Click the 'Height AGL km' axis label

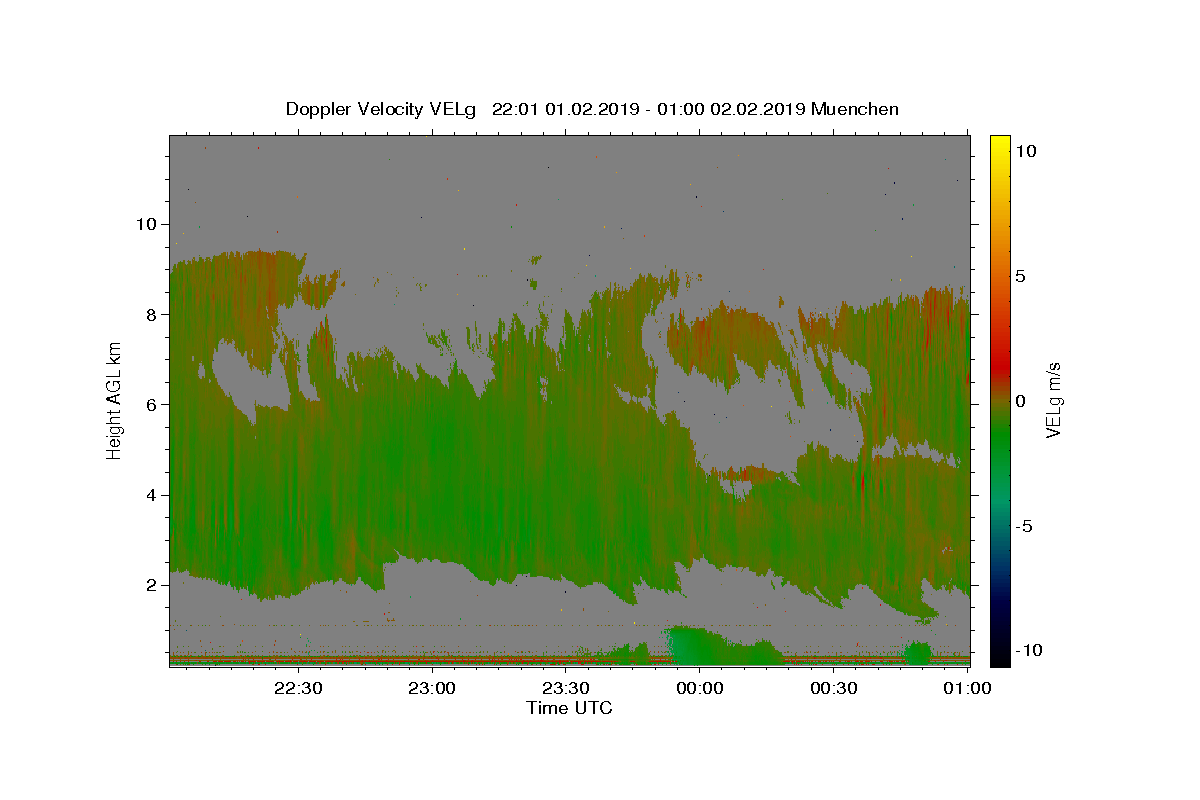click(114, 400)
